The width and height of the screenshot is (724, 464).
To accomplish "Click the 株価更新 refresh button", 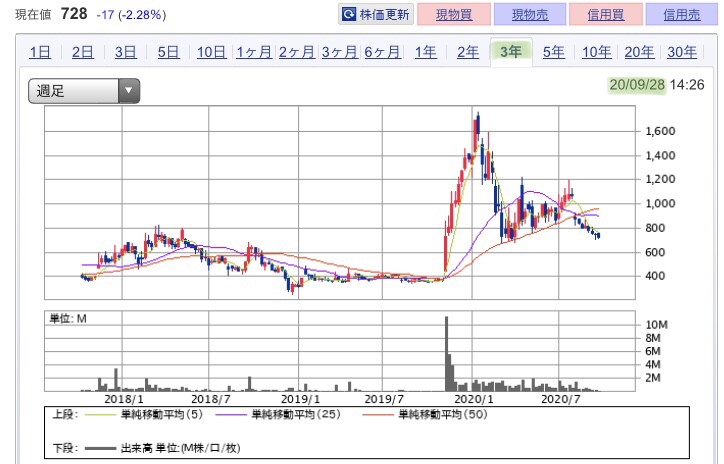I will pyautogui.click(x=375, y=14).
